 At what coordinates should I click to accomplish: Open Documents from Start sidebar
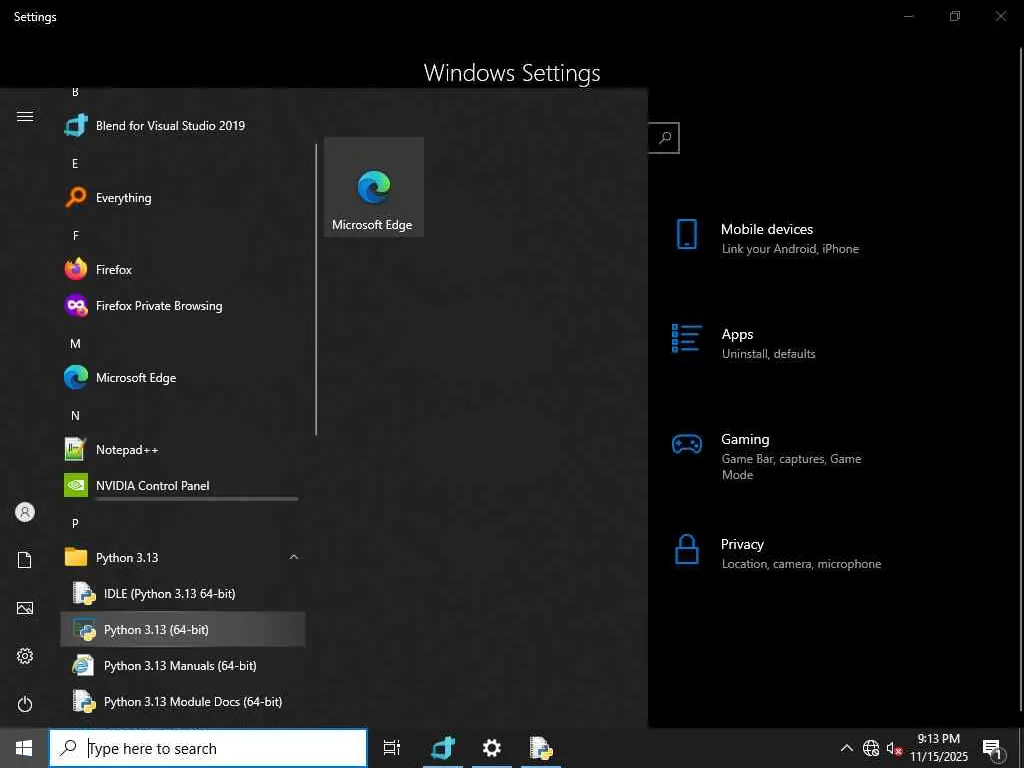pyautogui.click(x=25, y=560)
